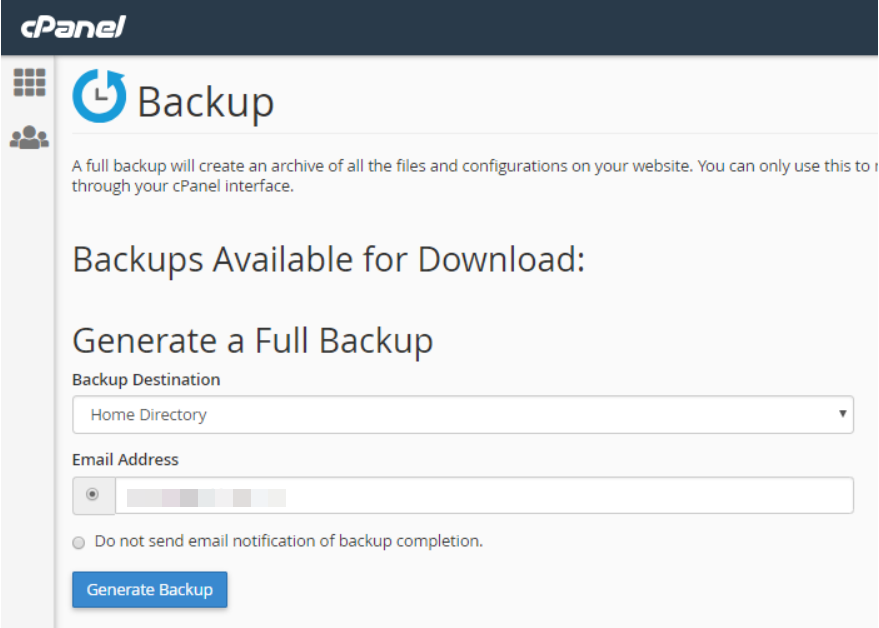This screenshot has width=879, height=628.
Task: Click inside the Email Address input field
Action: (x=484, y=495)
